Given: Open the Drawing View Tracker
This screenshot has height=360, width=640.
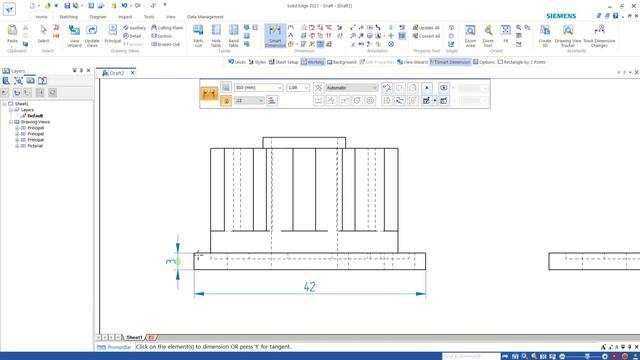Looking at the screenshot, I should pyautogui.click(x=568, y=36).
